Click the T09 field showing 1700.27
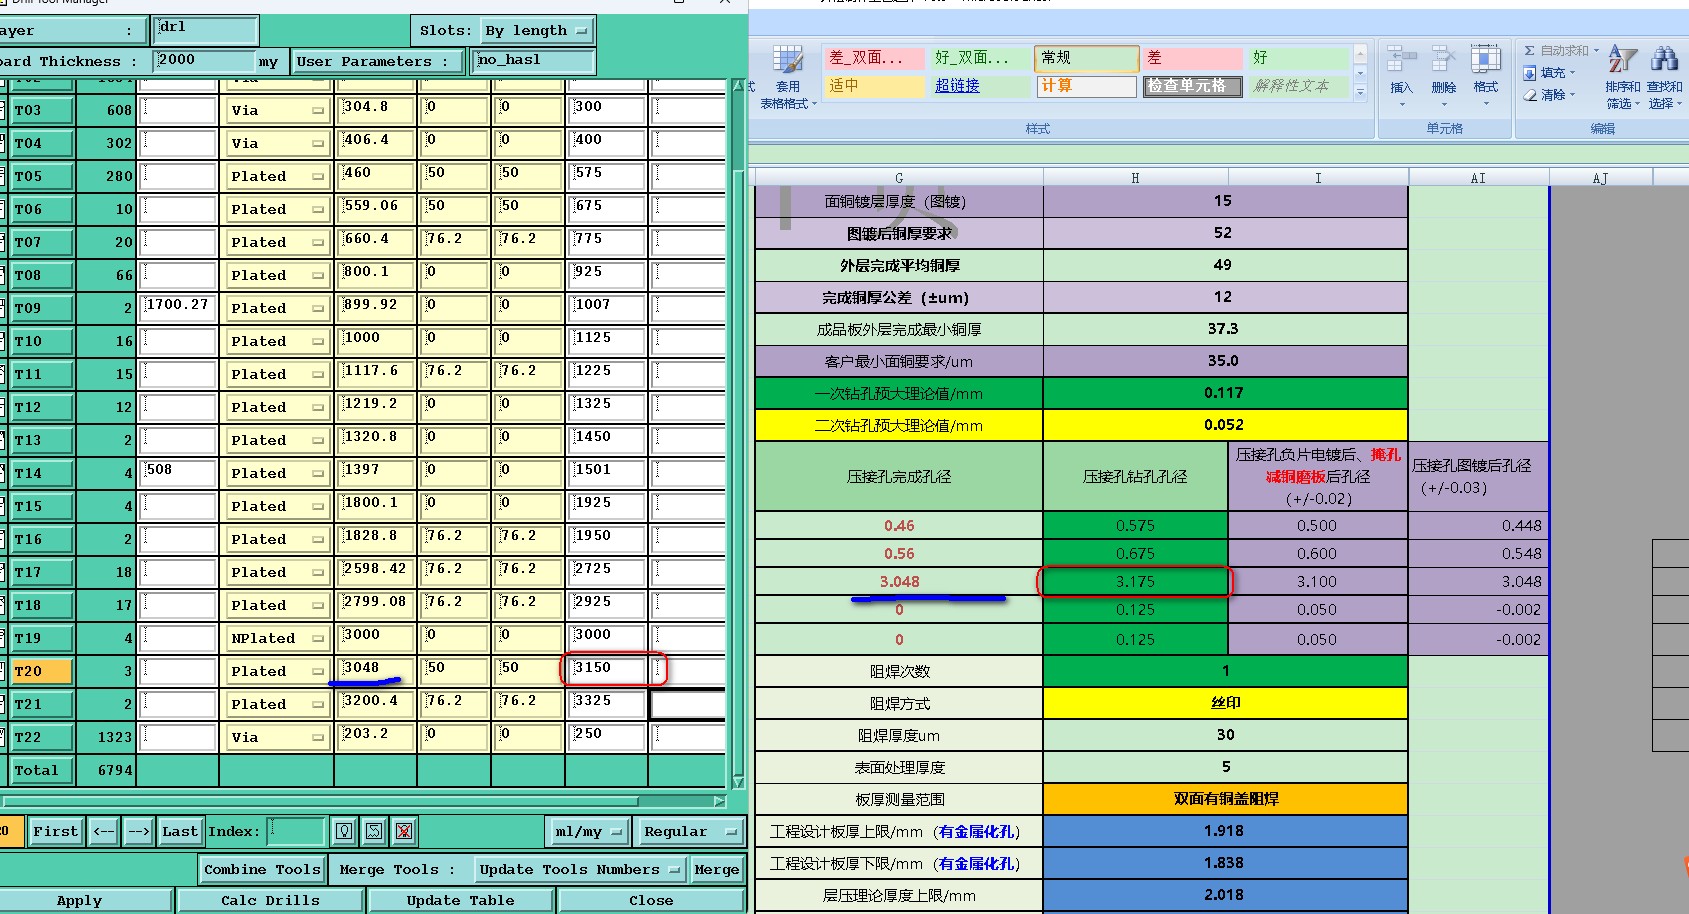Image resolution: width=1689 pixels, height=914 pixels. pyautogui.click(x=178, y=308)
